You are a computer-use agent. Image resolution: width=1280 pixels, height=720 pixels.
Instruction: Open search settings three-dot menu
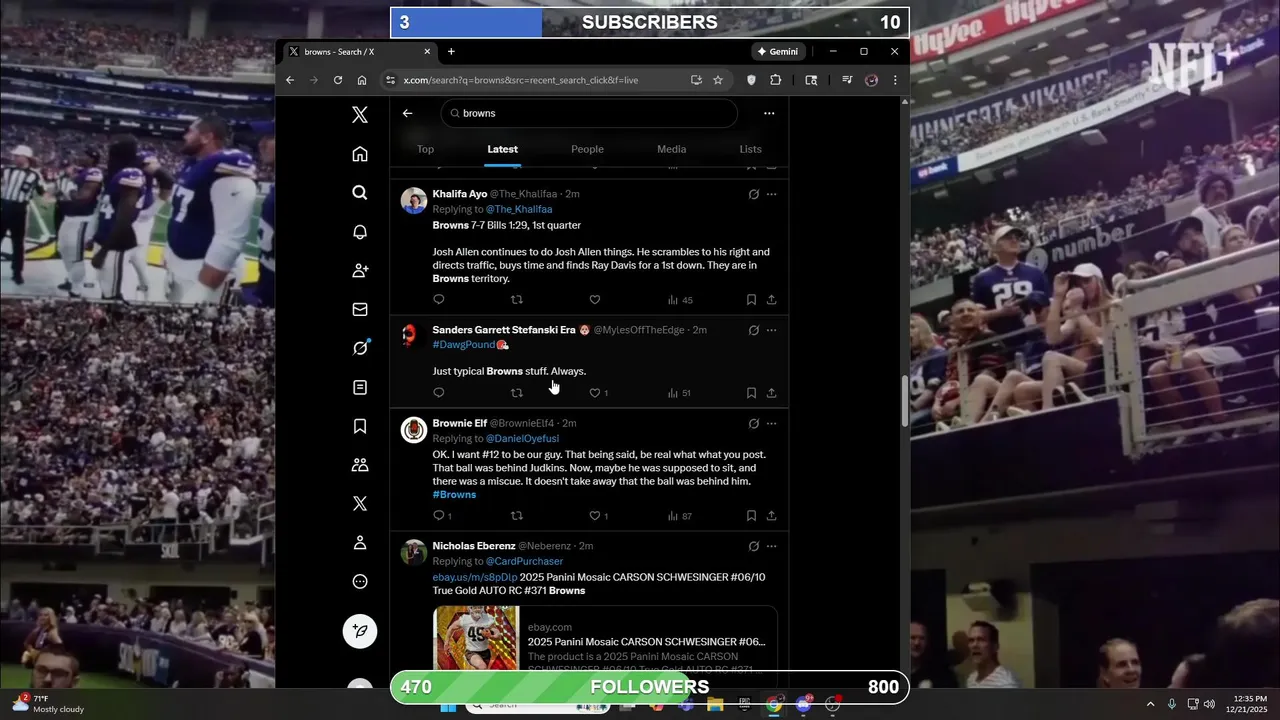(769, 113)
